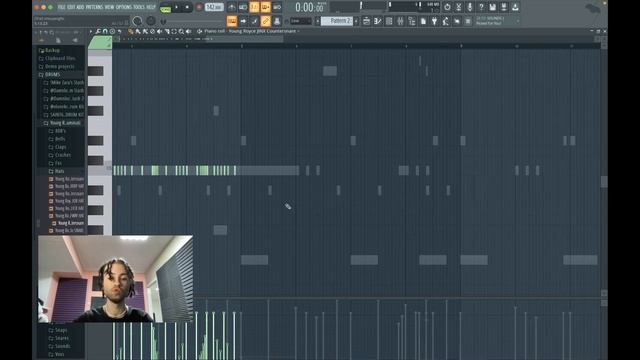Click the piano roll vertical scrollbar handle
The image size is (640, 360).
pyautogui.click(x=604, y=182)
